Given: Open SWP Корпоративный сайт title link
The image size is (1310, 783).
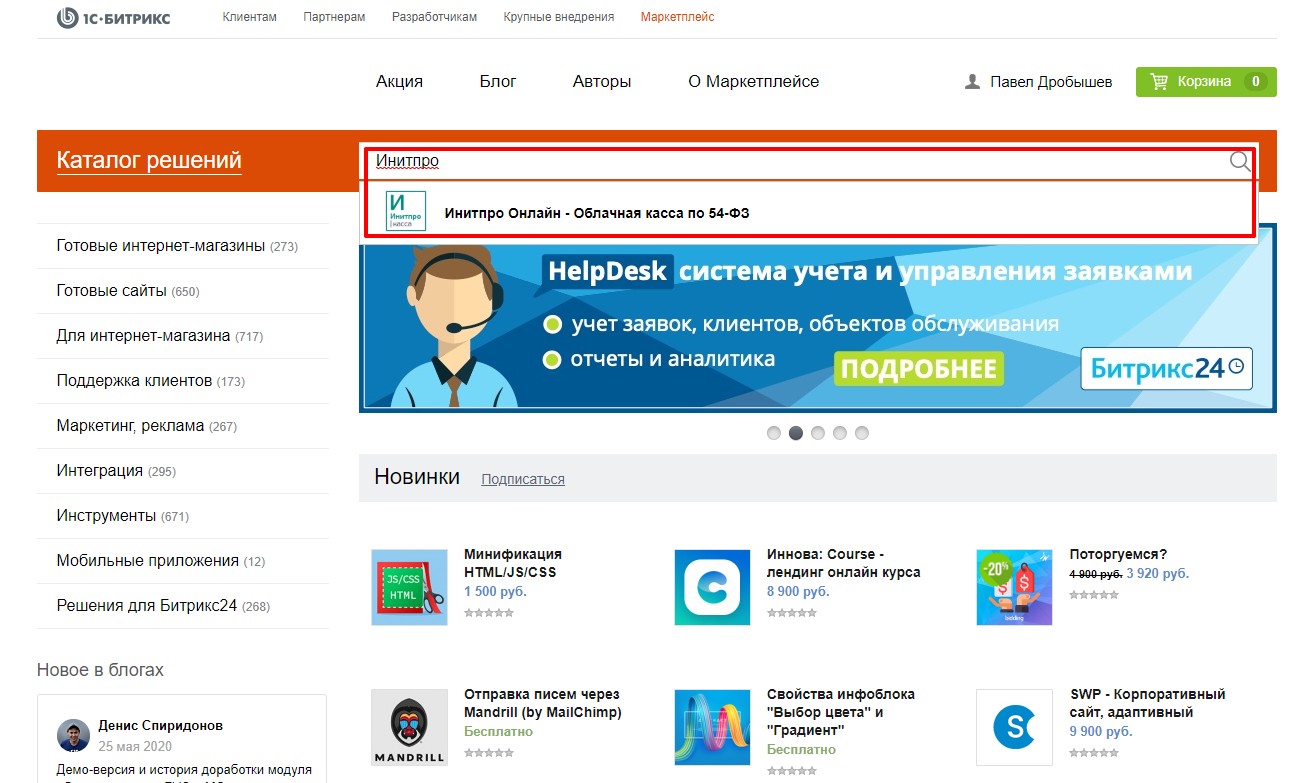Looking at the screenshot, I should (1147, 703).
